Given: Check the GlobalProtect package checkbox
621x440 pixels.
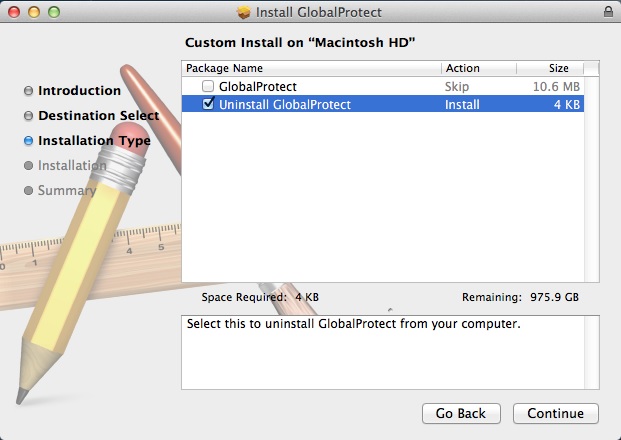Looking at the screenshot, I should [208, 86].
